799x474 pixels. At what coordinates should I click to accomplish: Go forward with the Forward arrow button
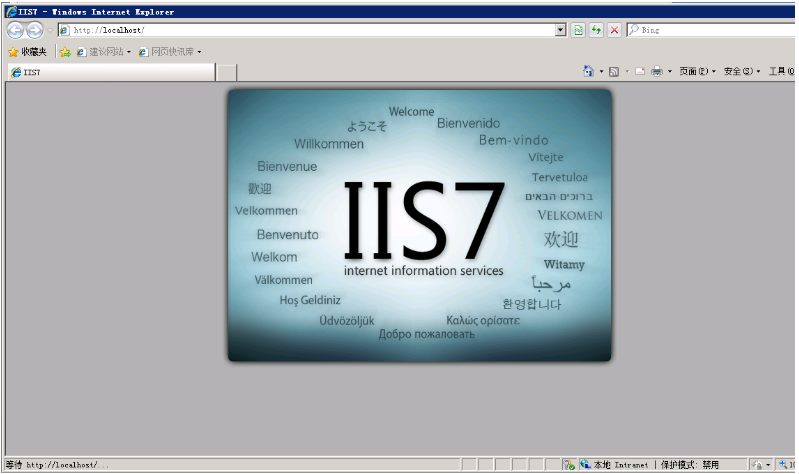[x=35, y=31]
